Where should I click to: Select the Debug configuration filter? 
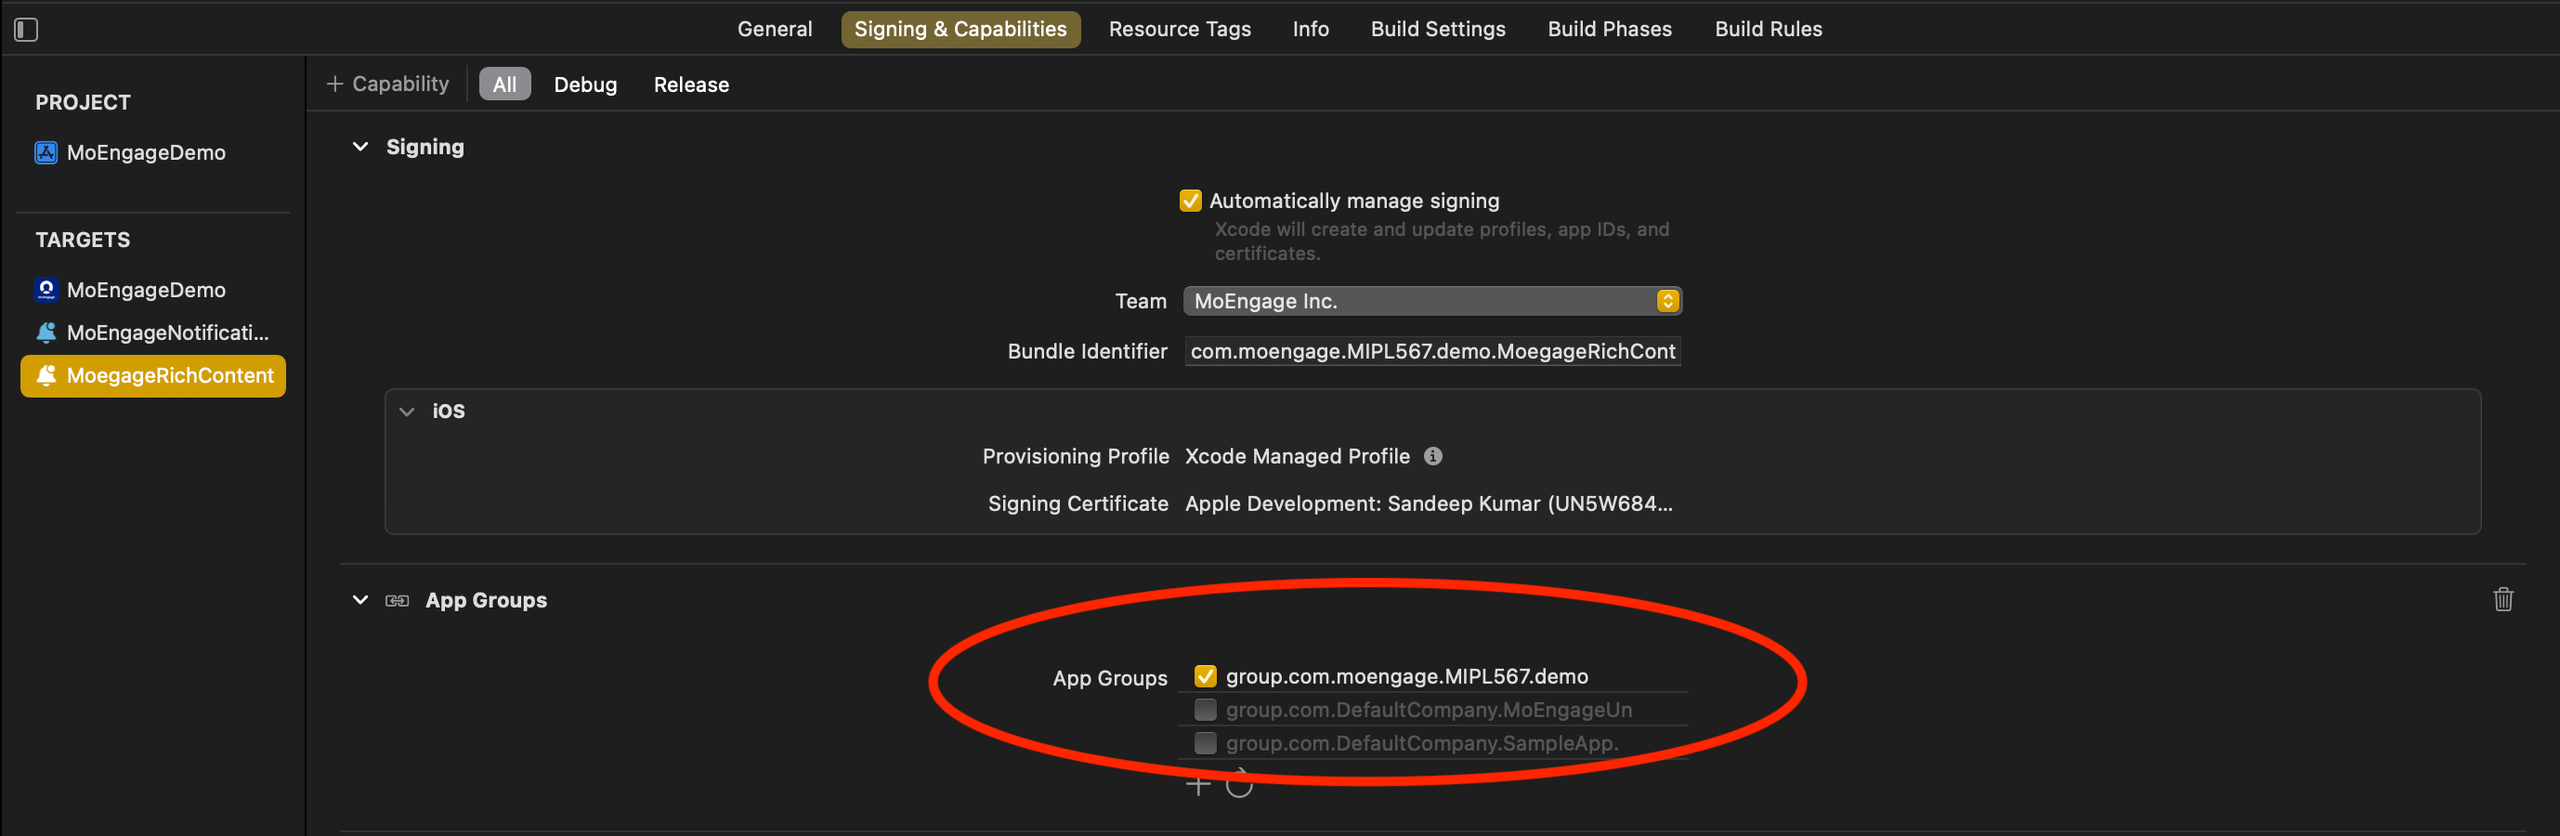[585, 85]
